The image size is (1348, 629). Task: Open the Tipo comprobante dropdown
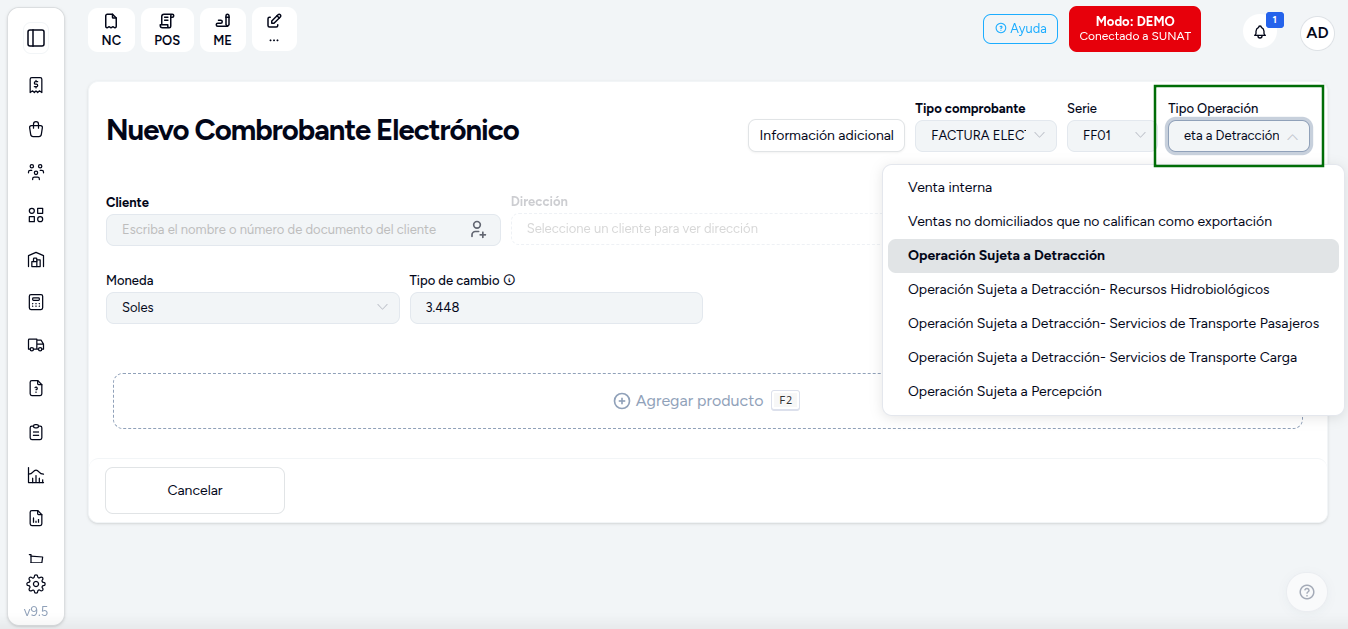click(986, 136)
